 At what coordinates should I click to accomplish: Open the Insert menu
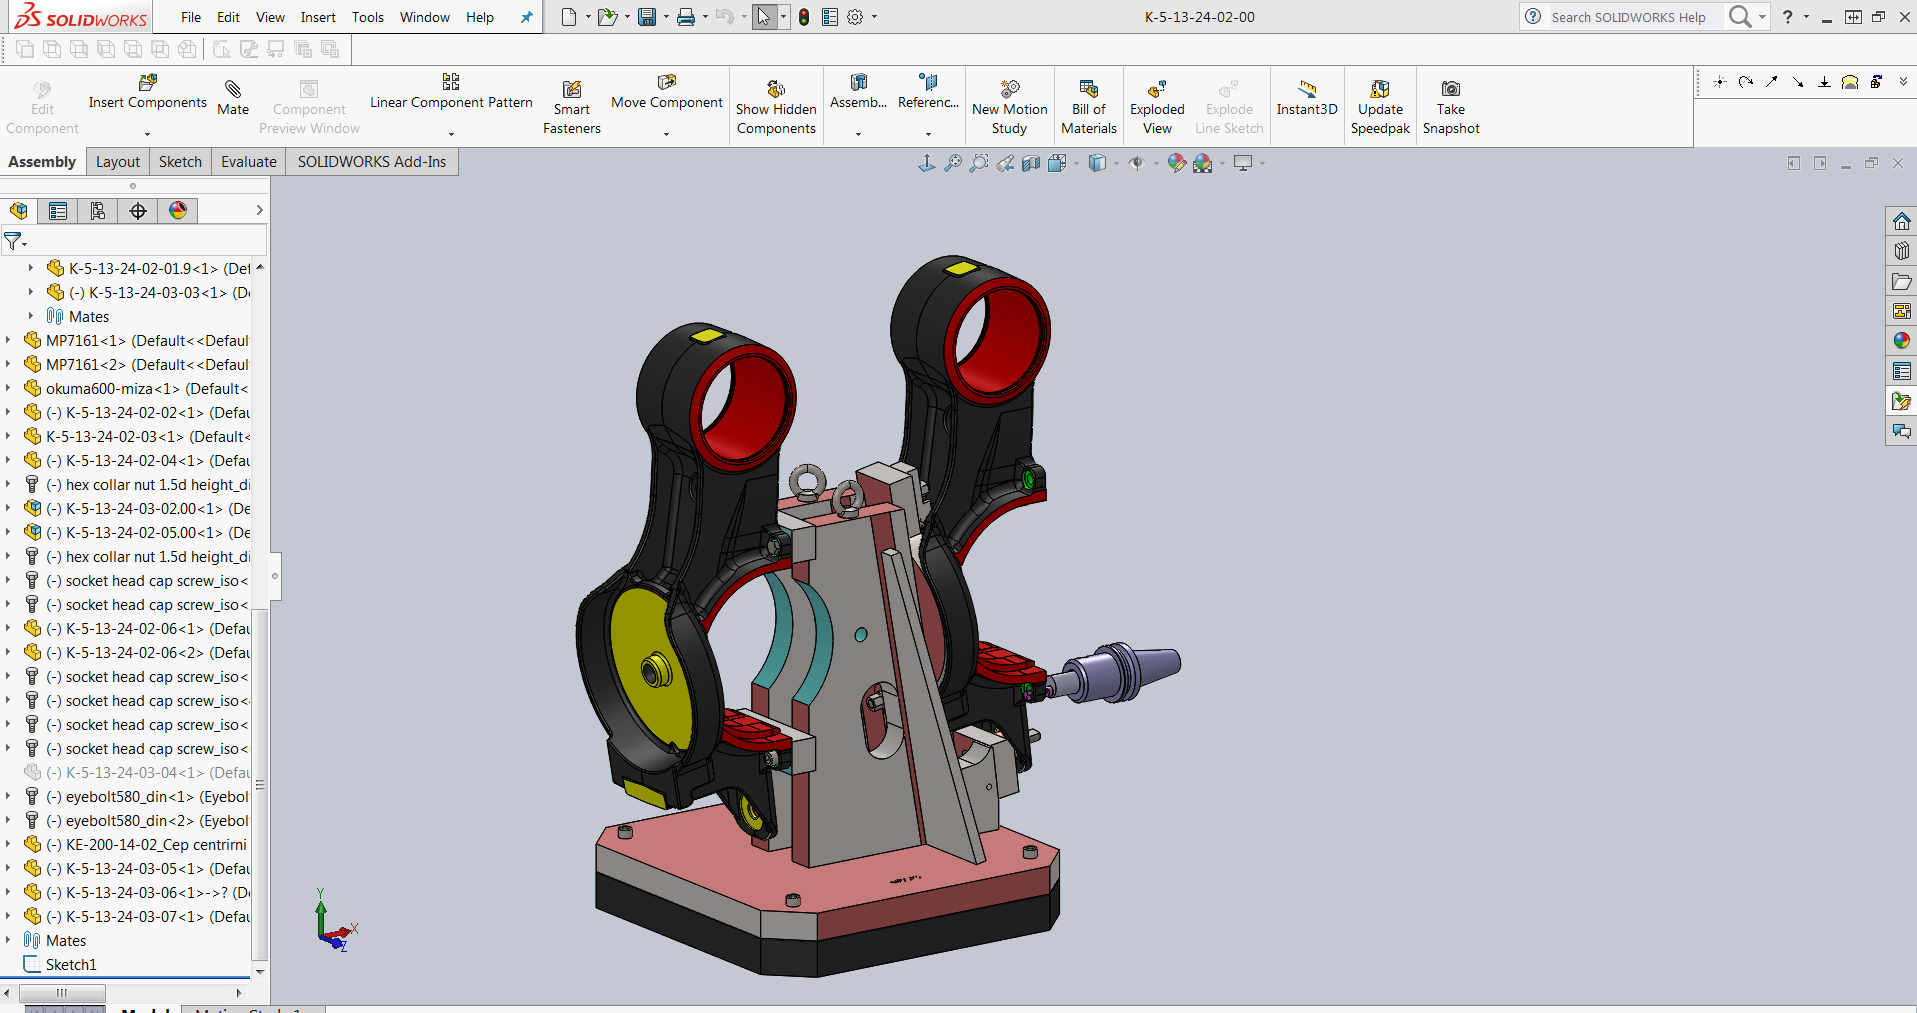(318, 17)
